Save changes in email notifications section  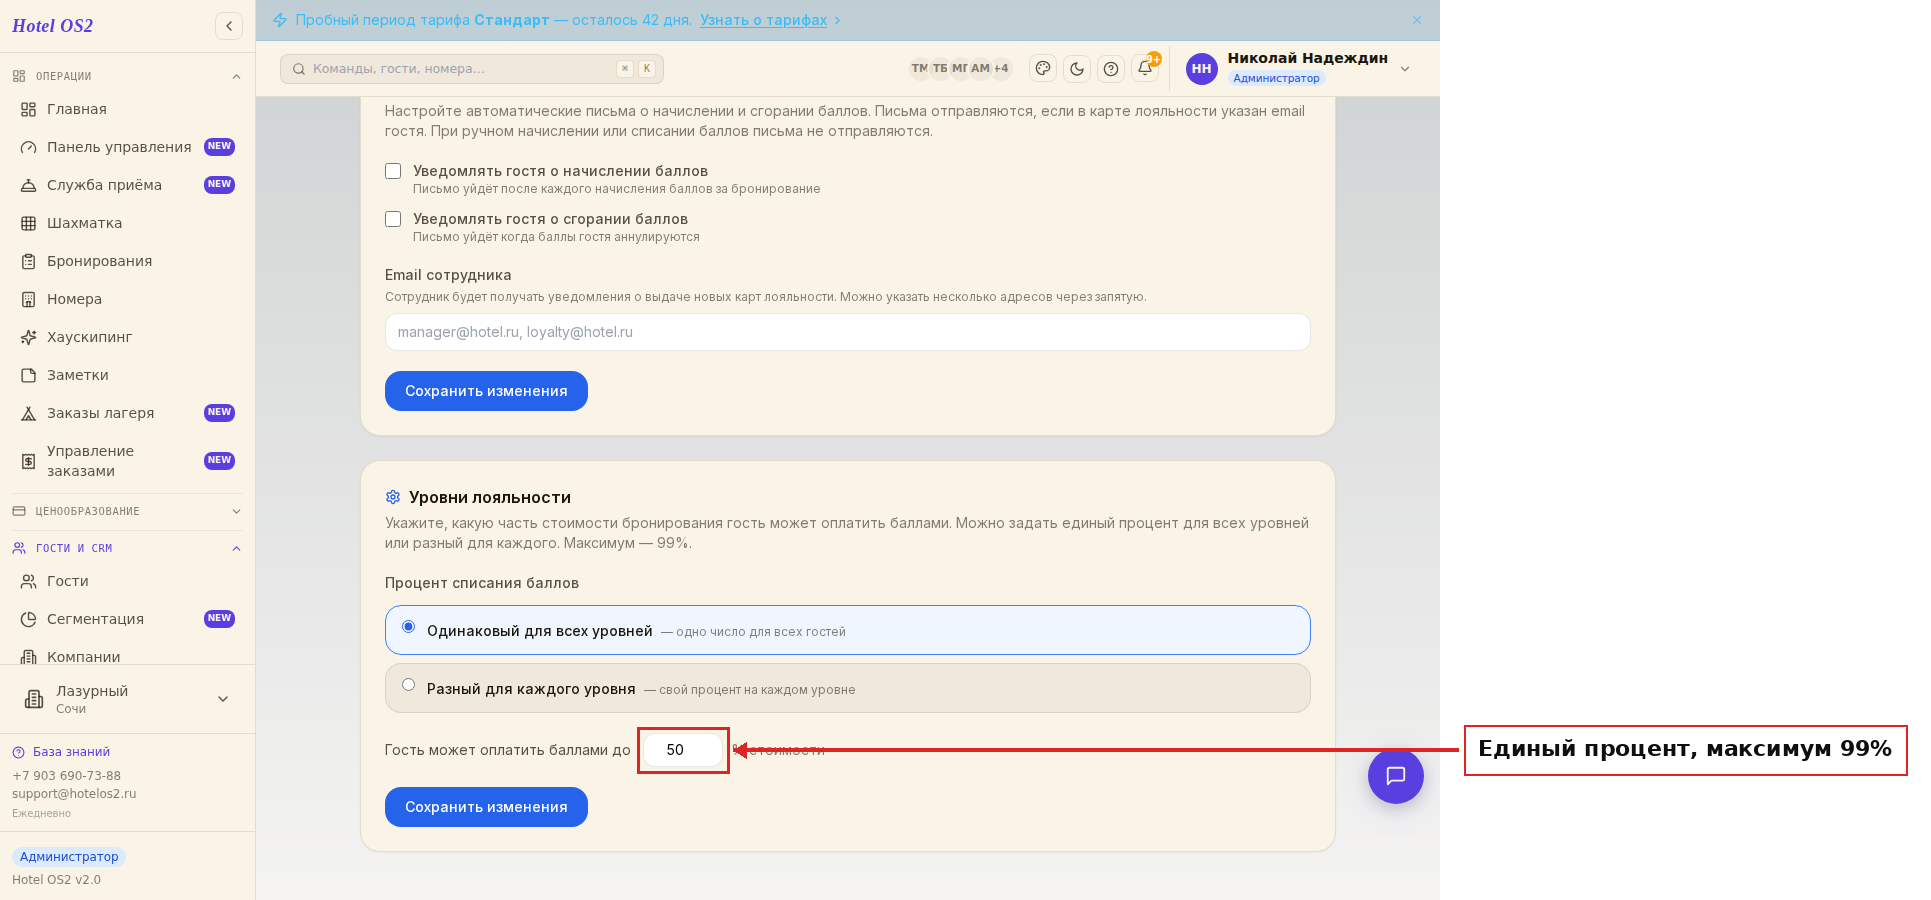486,391
